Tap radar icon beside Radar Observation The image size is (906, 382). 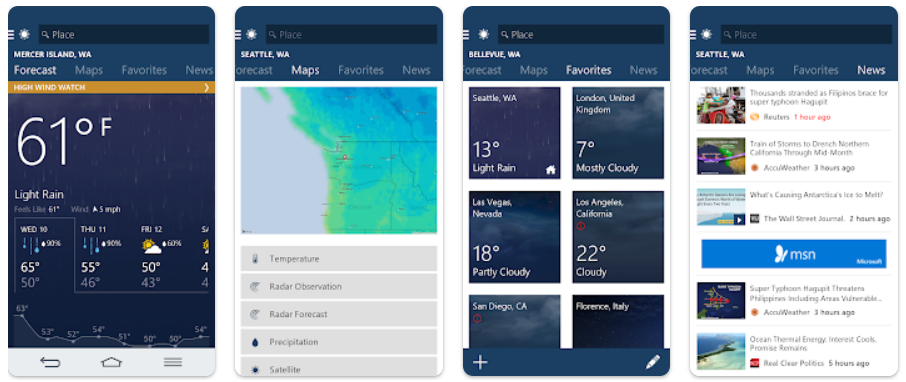click(x=255, y=287)
